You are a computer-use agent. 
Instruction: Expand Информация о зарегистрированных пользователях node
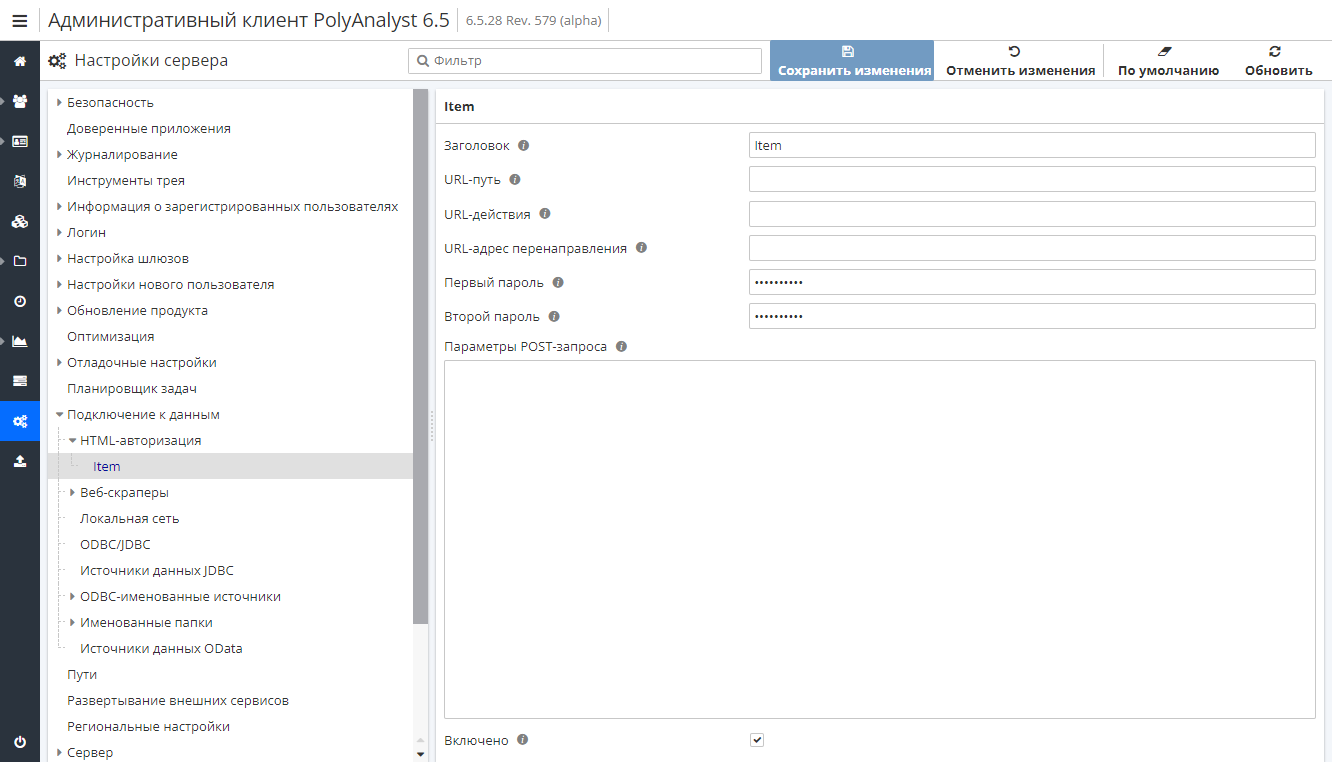pos(60,206)
